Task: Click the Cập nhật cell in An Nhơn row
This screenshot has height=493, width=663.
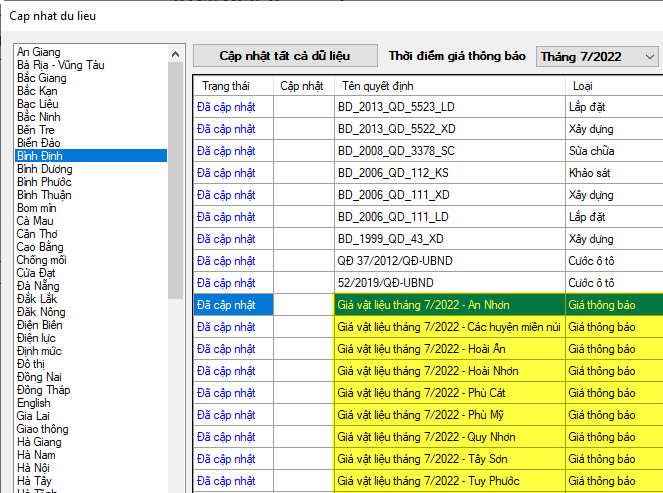Action: click(303, 305)
